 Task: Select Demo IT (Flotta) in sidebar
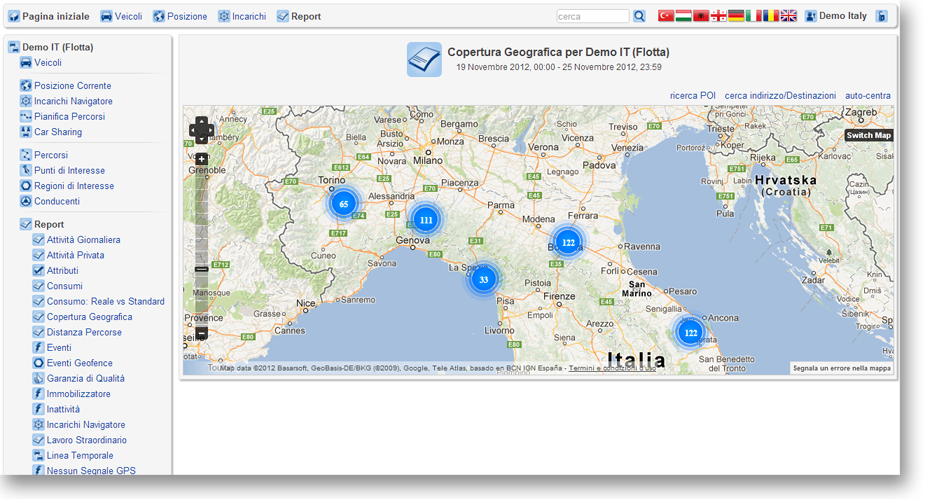point(51,47)
